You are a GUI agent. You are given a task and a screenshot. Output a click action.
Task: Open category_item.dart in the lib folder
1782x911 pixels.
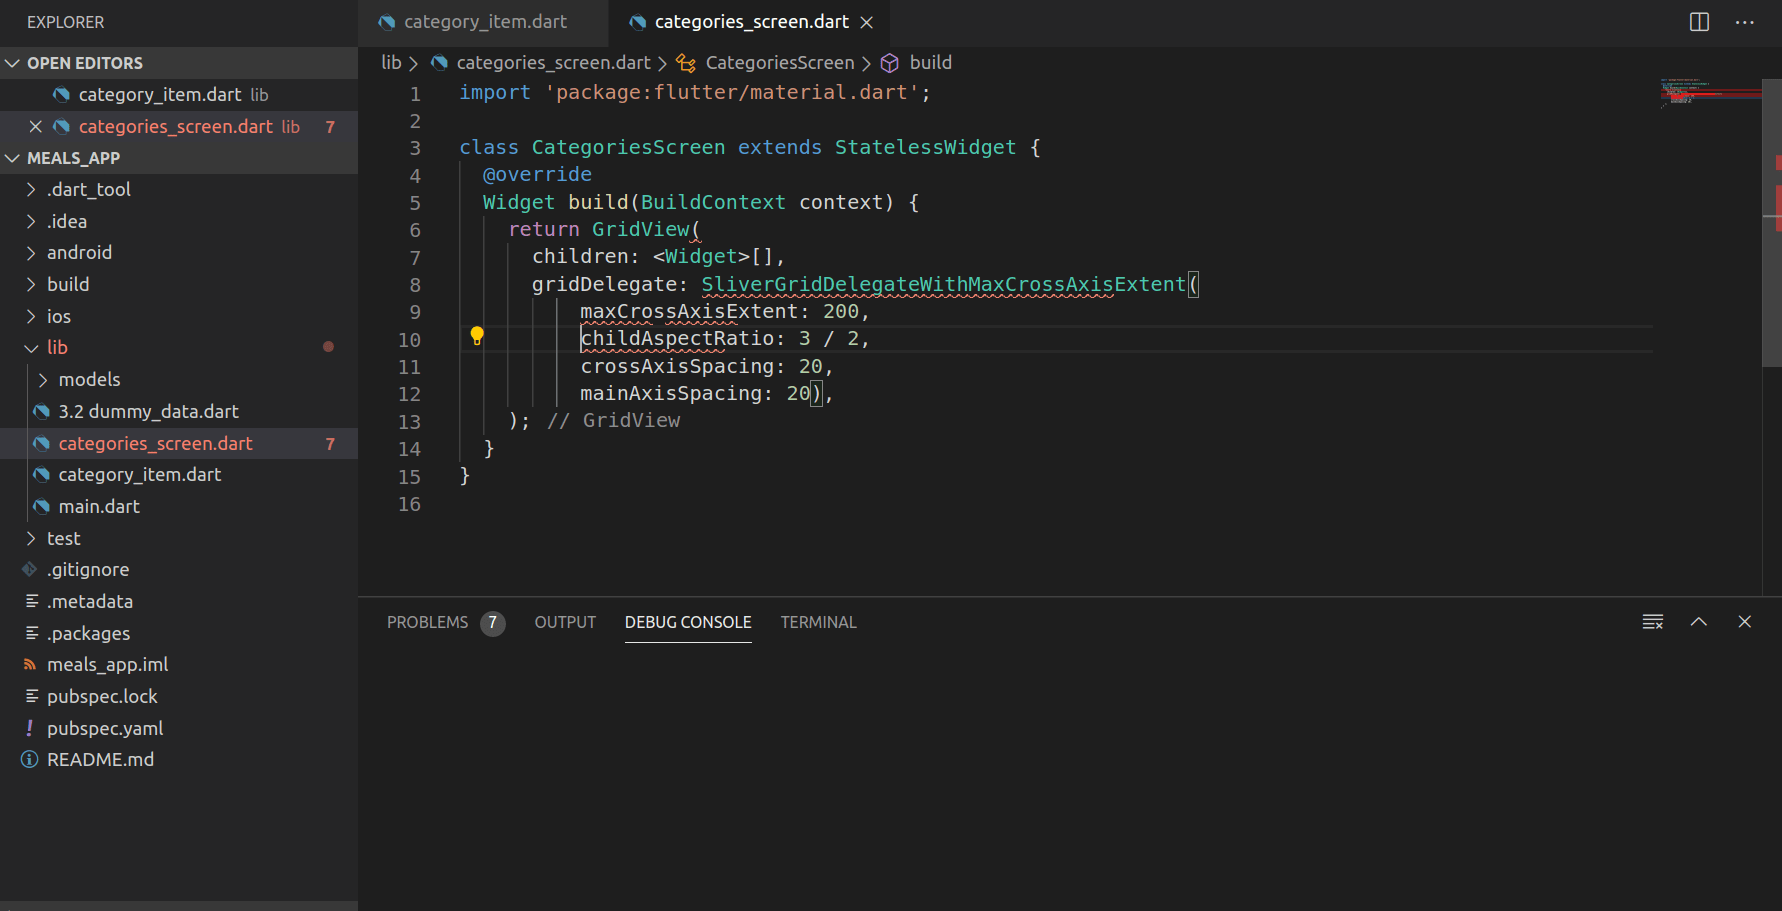pyautogui.click(x=179, y=474)
